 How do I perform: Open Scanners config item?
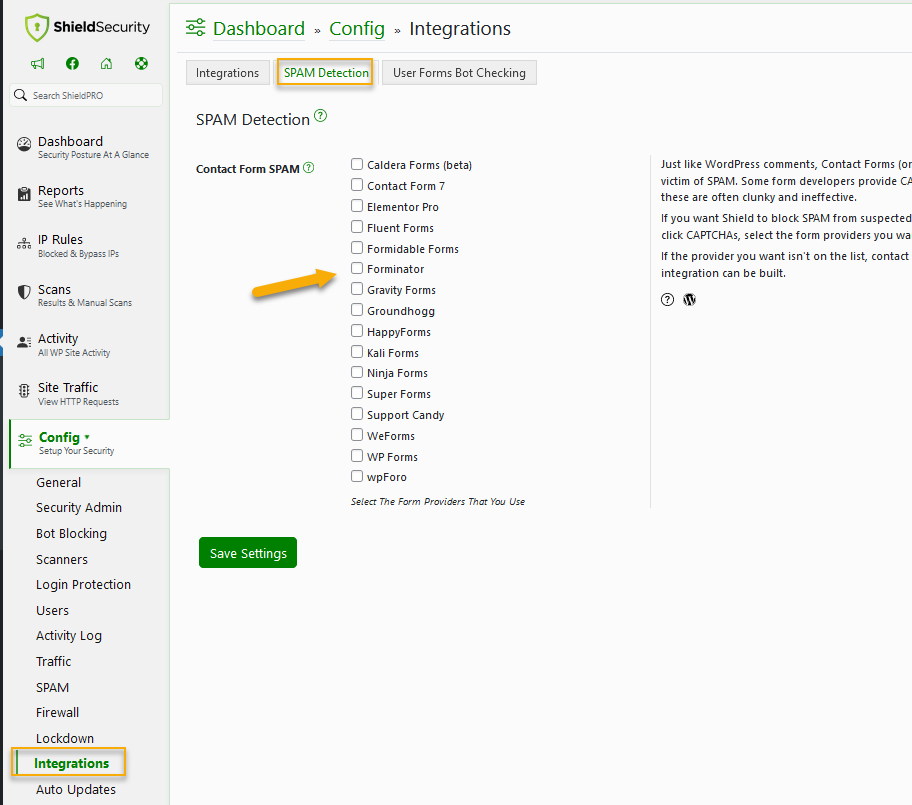(x=62, y=559)
